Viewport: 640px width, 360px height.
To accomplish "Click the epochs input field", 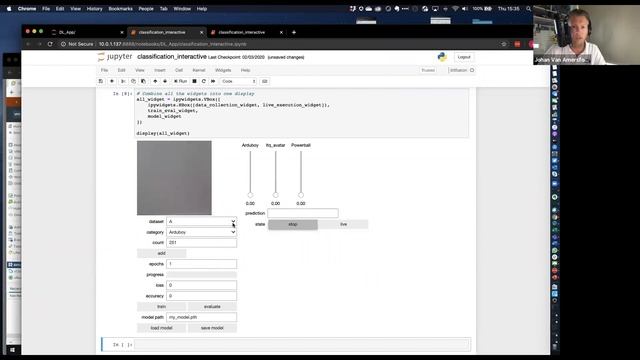I will (201, 264).
